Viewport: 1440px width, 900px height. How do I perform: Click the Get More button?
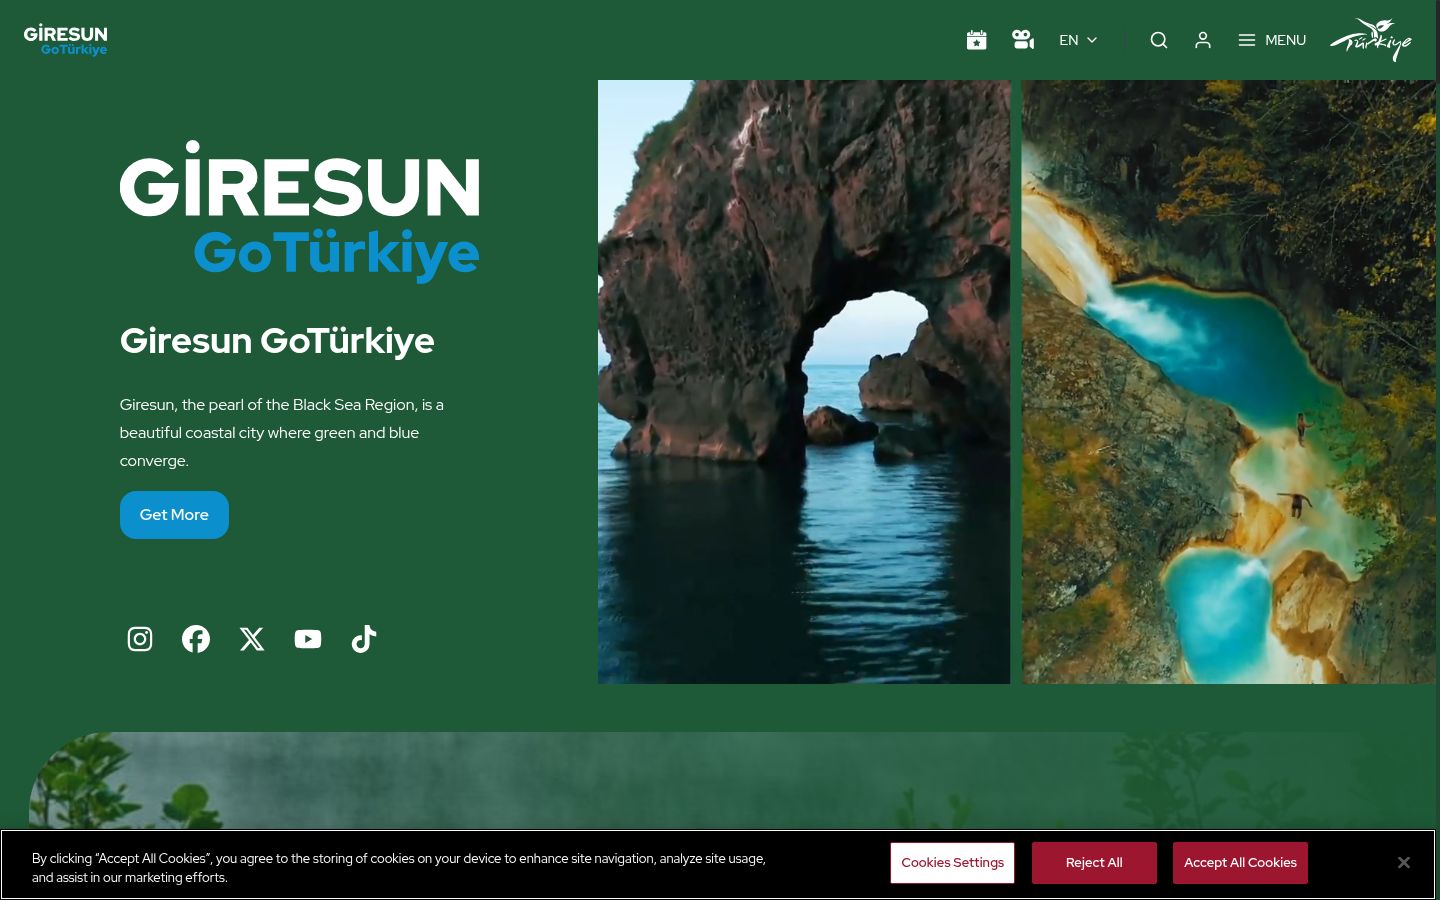(x=174, y=515)
